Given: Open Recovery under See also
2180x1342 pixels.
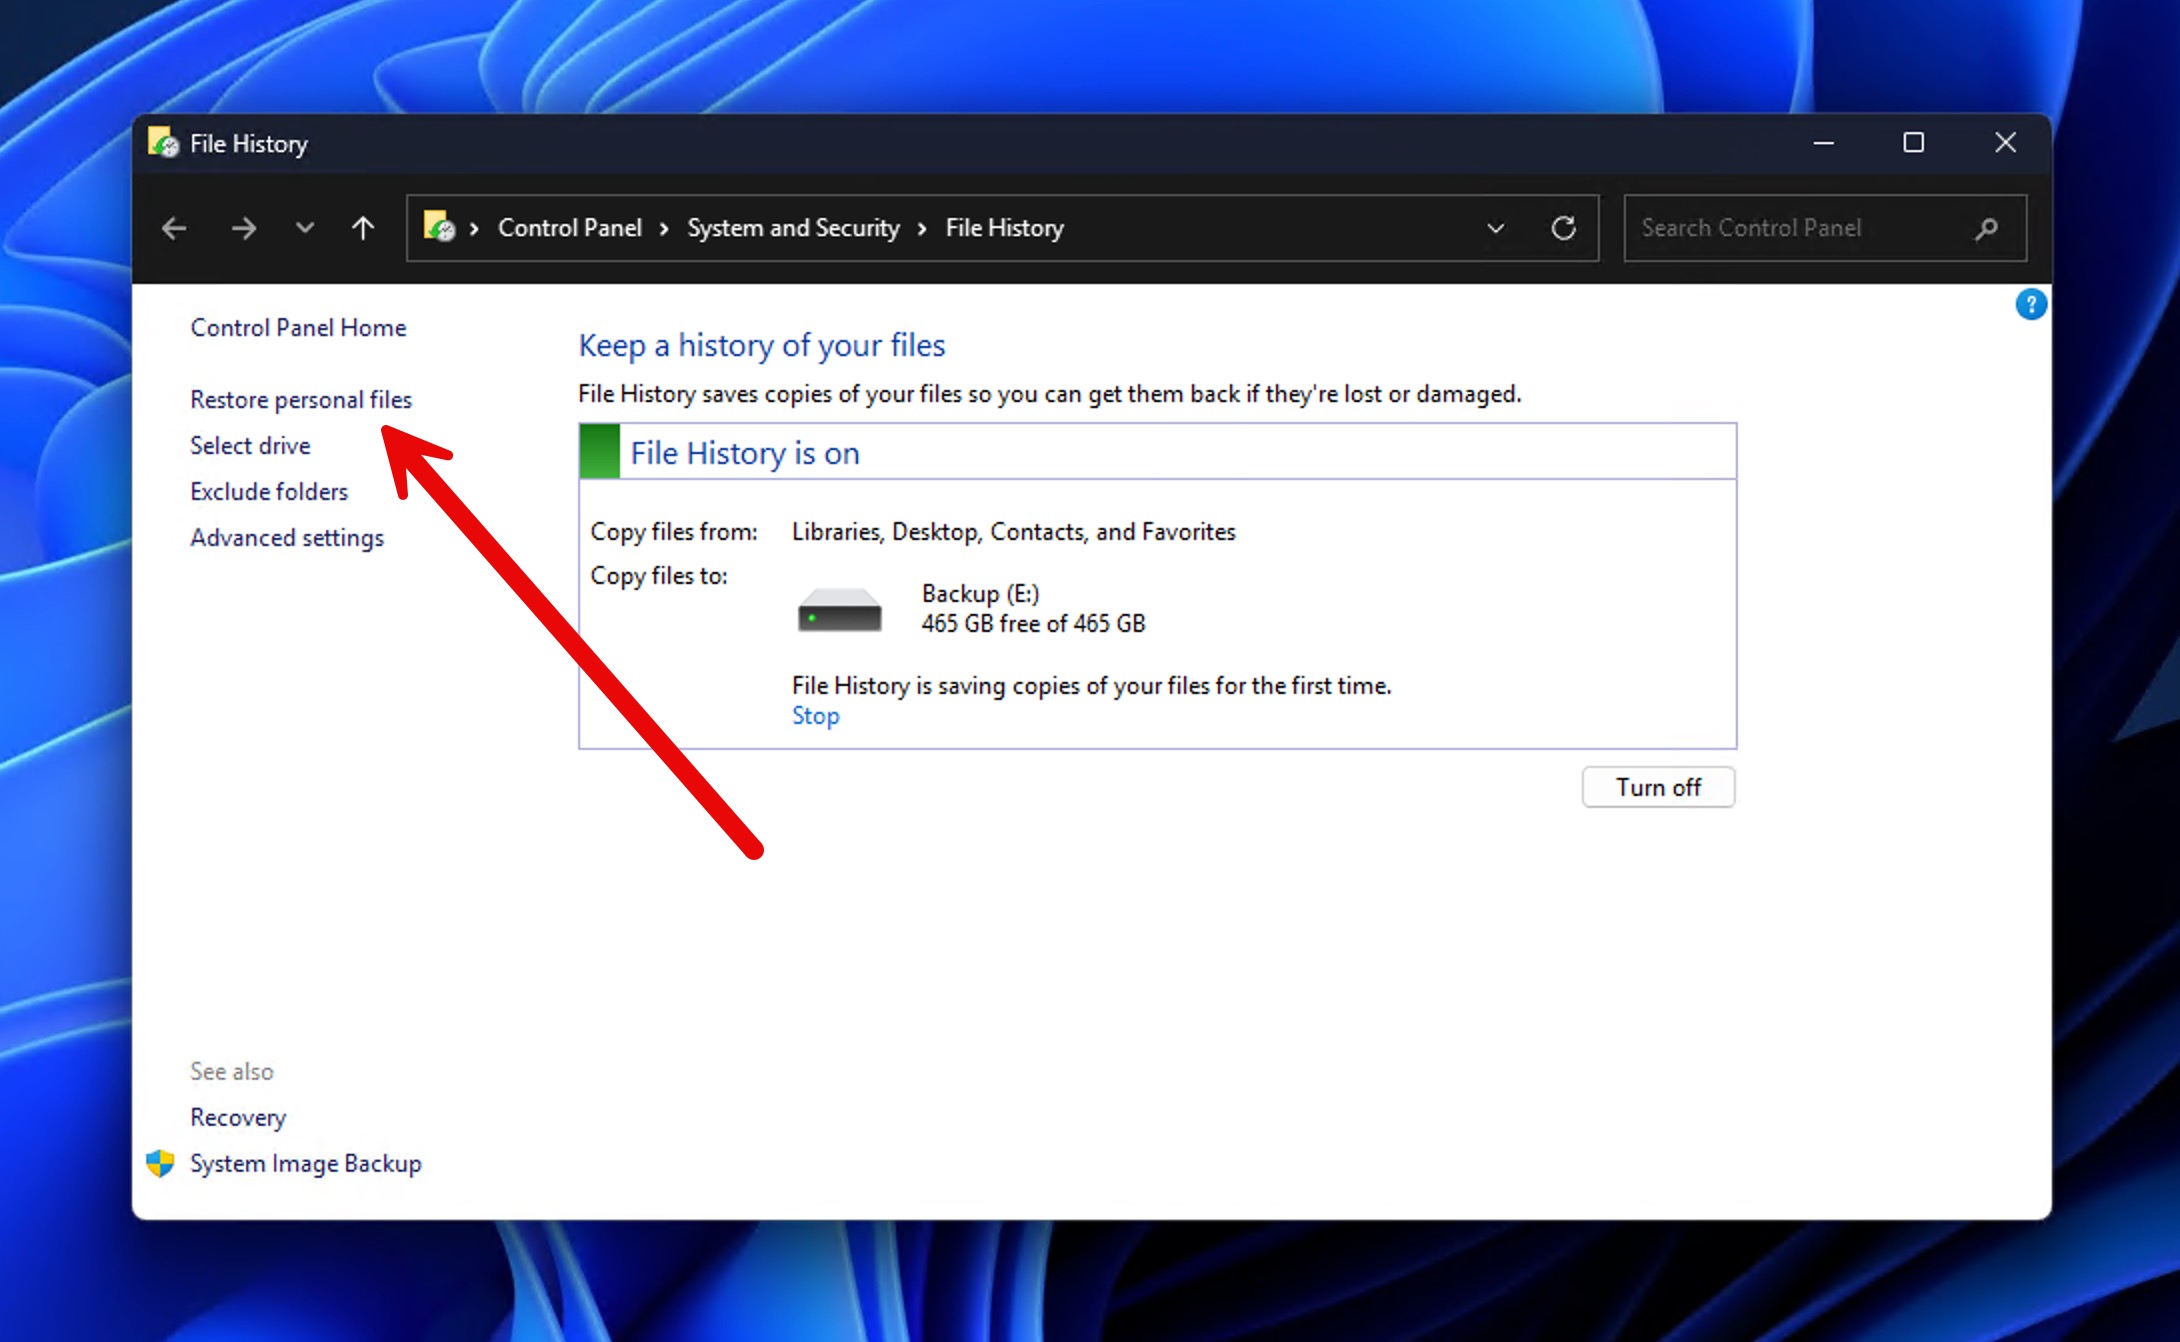Looking at the screenshot, I should pyautogui.click(x=238, y=1117).
